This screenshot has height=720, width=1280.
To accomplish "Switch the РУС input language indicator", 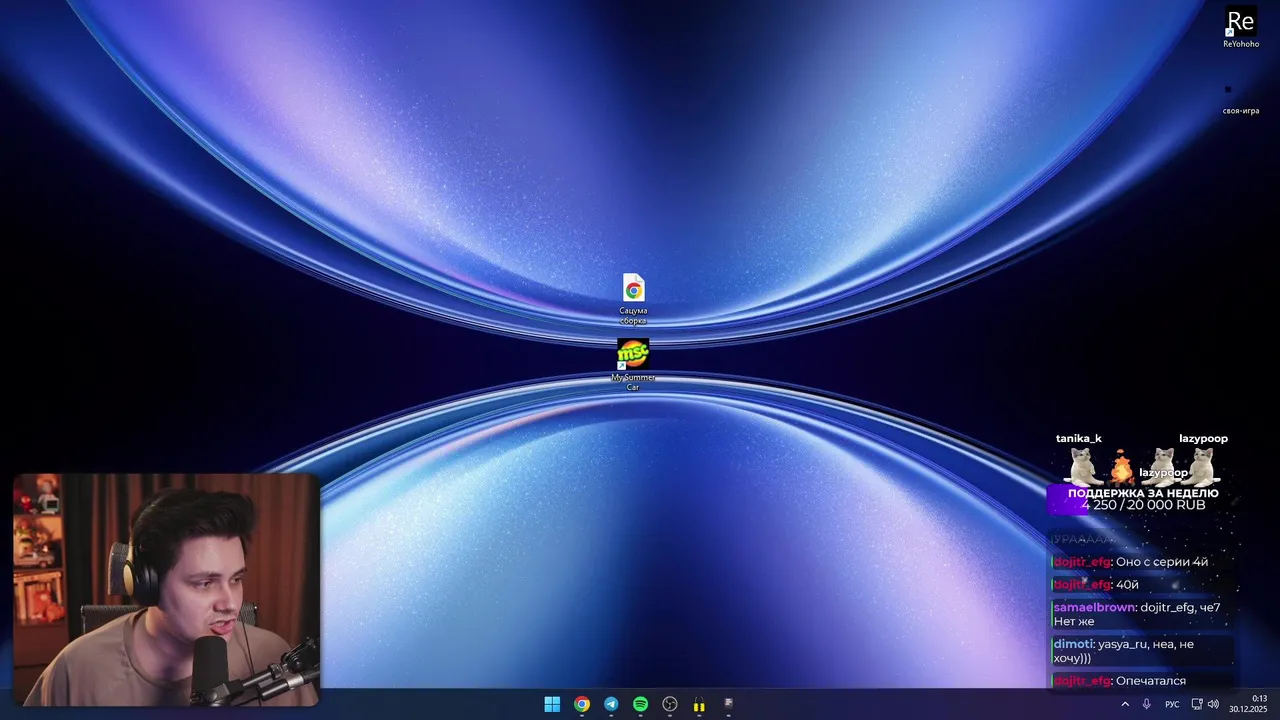I will tap(1172, 704).
